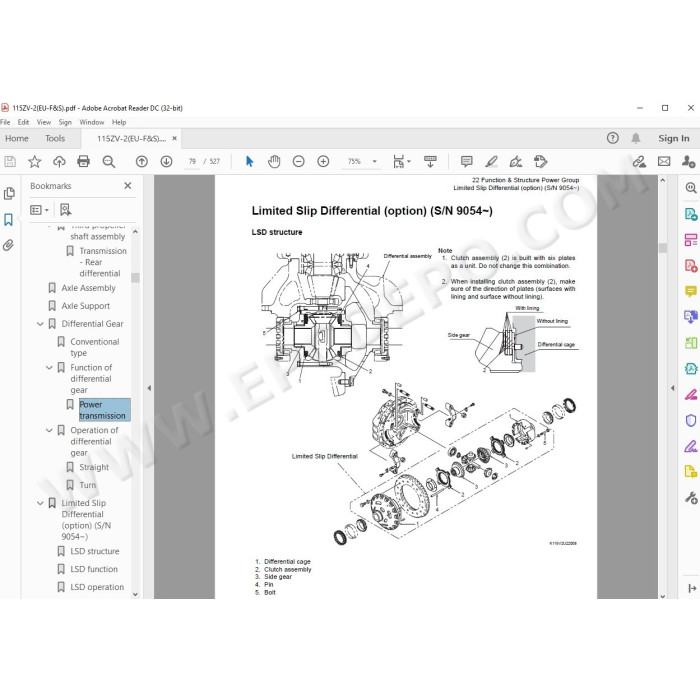The width and height of the screenshot is (700, 700).
Task: Go to previous page arrow
Action: coord(142,162)
